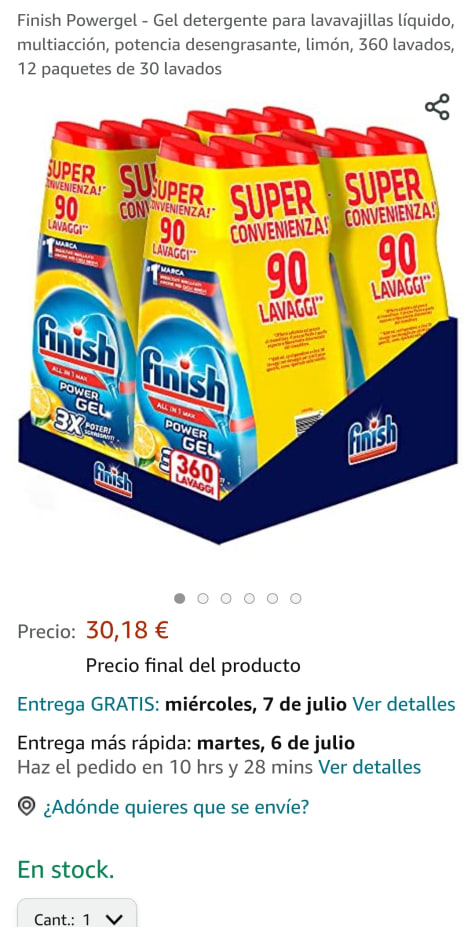Go to the fourth product image dot
This screenshot has width=475, height=927.
[249, 598]
